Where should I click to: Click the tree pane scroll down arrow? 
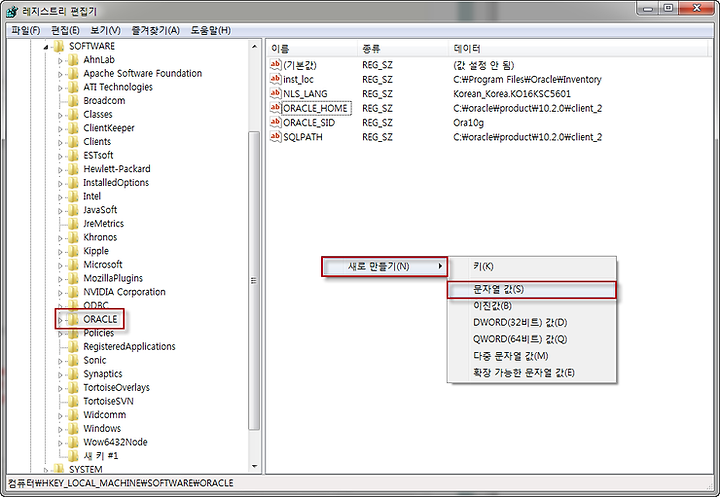[x=254, y=467]
